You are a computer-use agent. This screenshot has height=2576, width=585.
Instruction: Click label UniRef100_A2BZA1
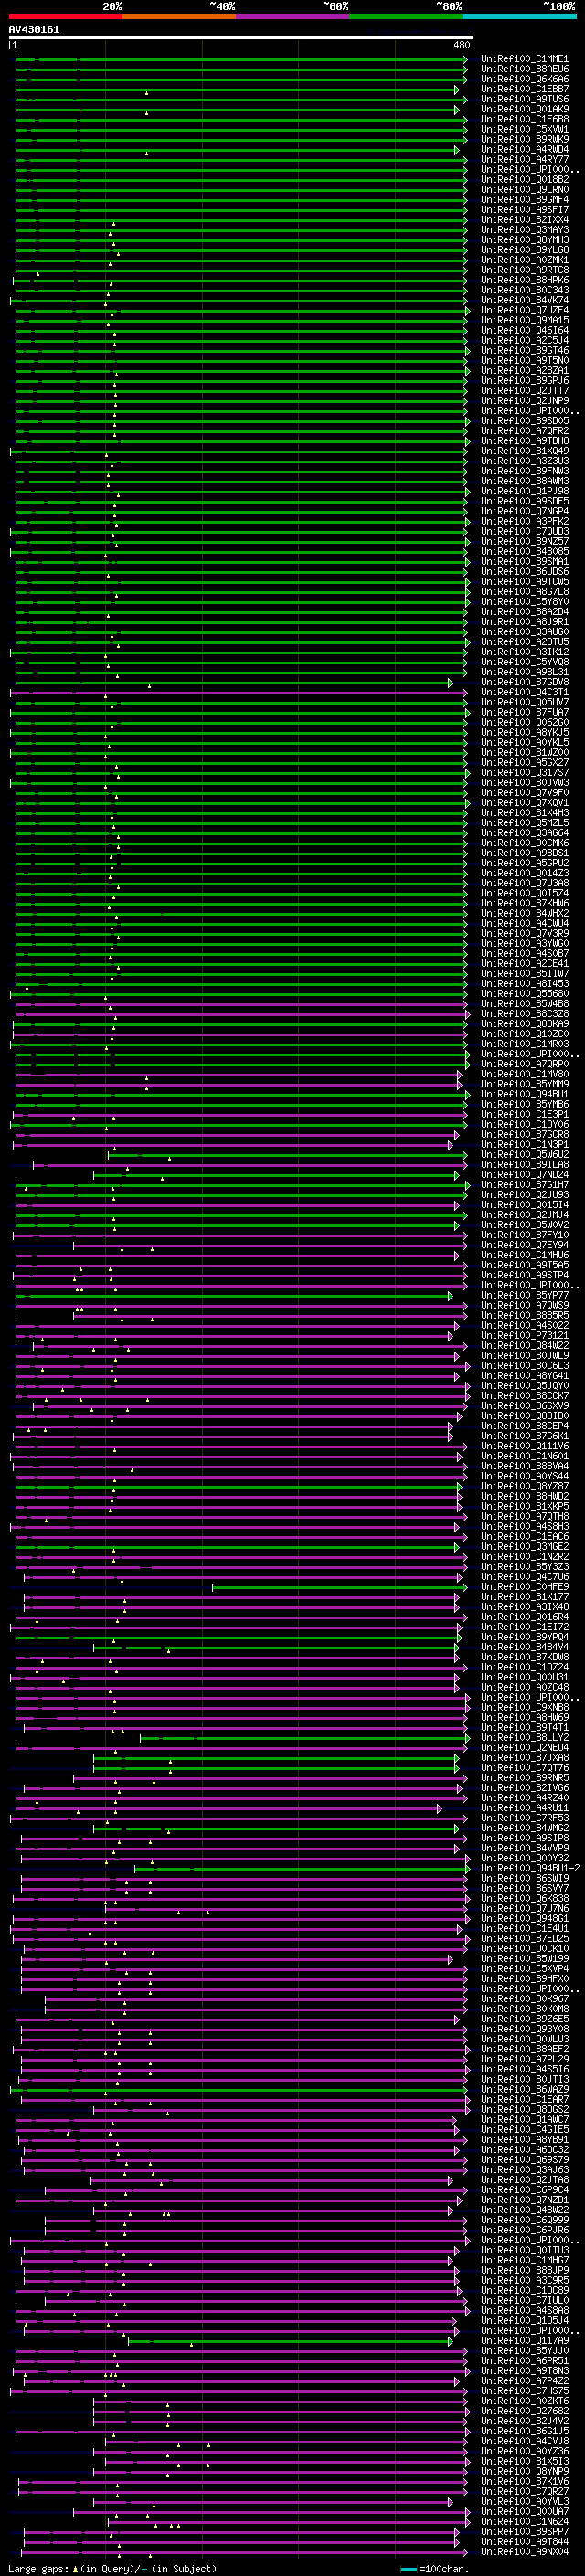point(524,370)
